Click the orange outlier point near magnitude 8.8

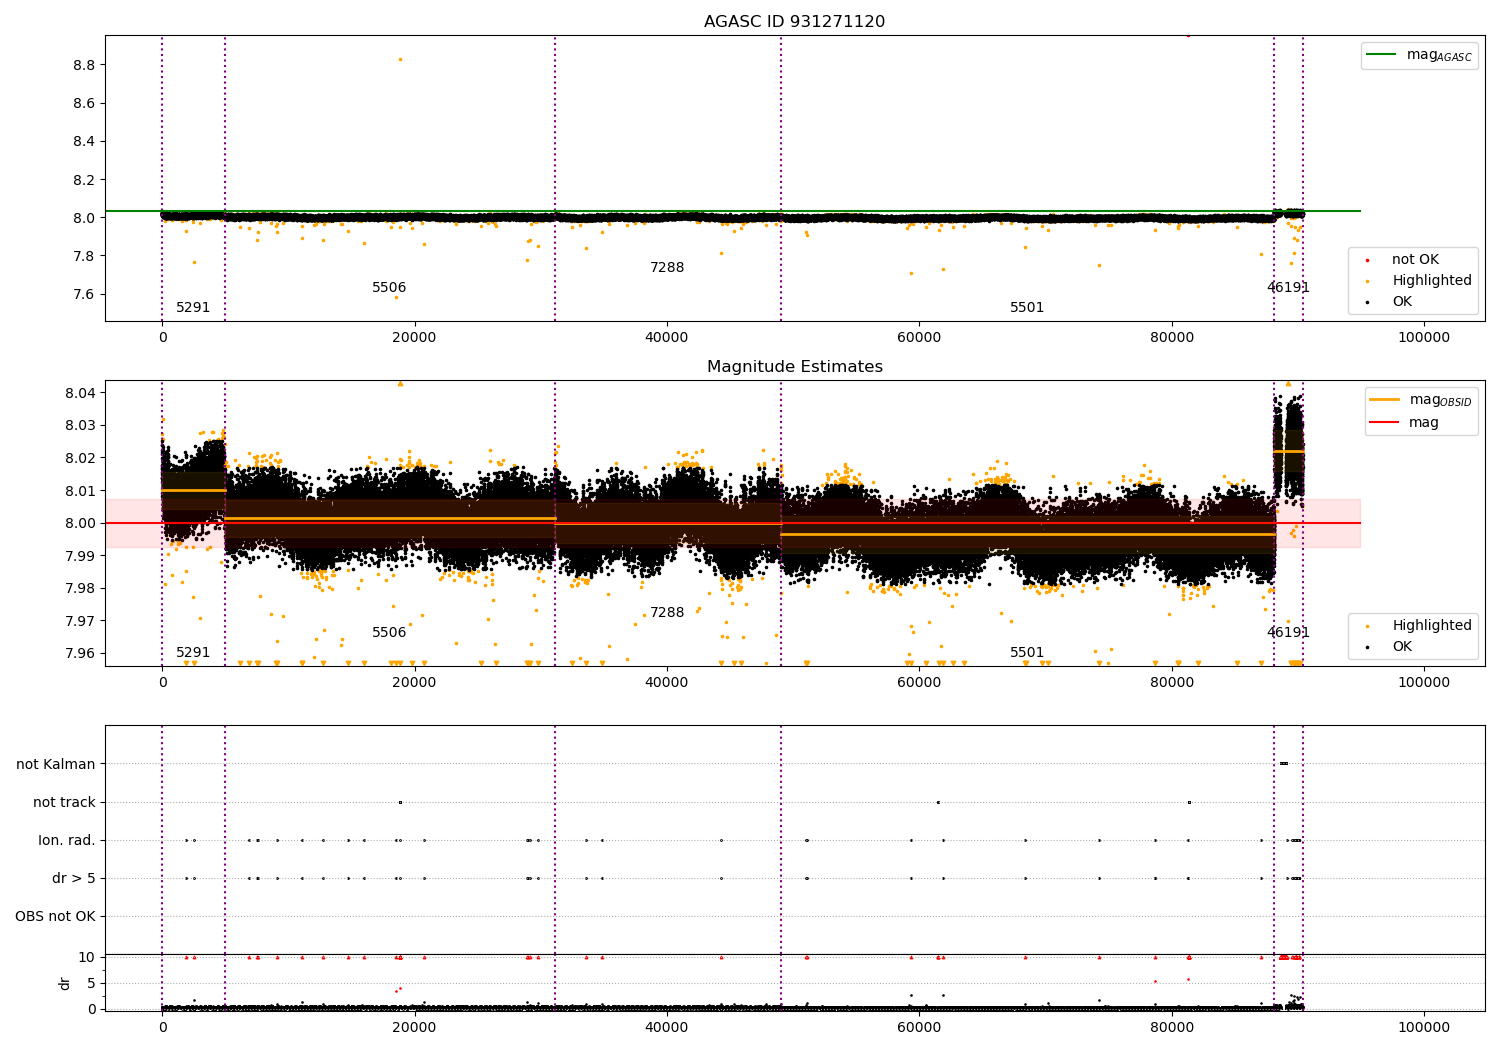[x=400, y=59]
